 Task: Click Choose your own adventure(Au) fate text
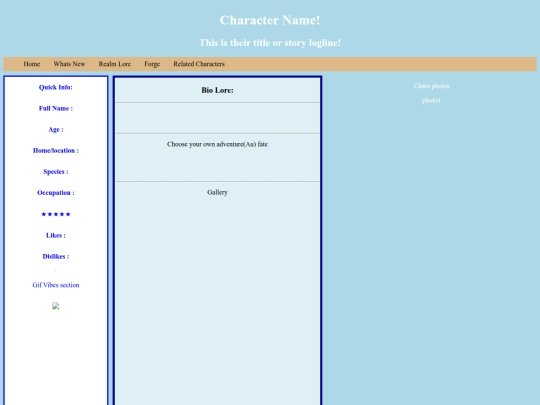point(217,144)
